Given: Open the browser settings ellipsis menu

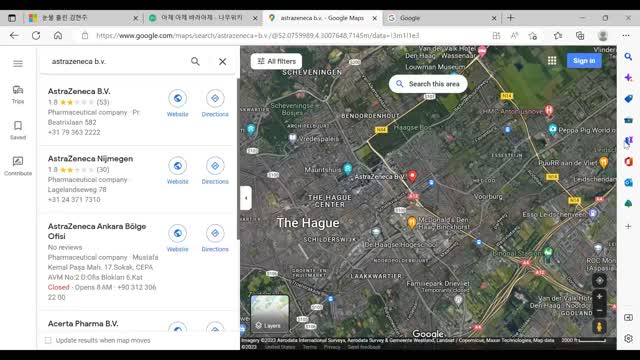Looking at the screenshot, I should click(626, 36).
